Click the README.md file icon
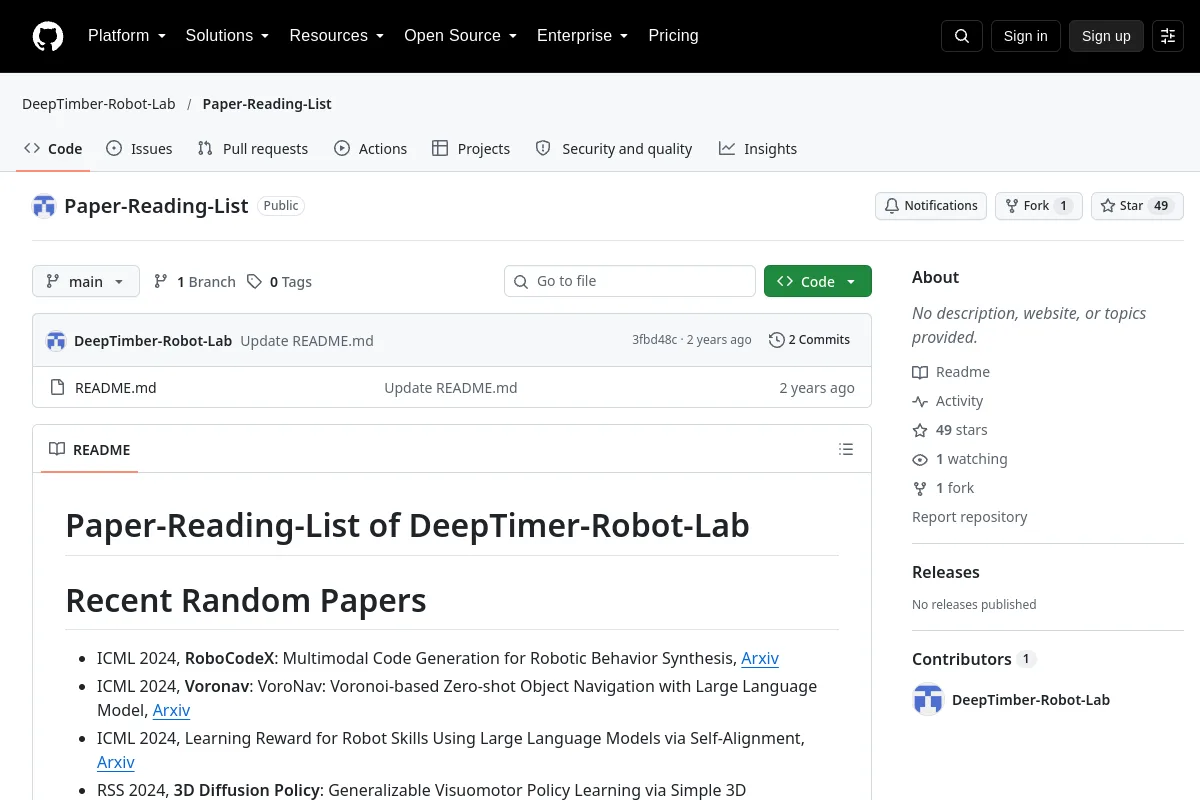This screenshot has height=800, width=1200. coord(57,388)
